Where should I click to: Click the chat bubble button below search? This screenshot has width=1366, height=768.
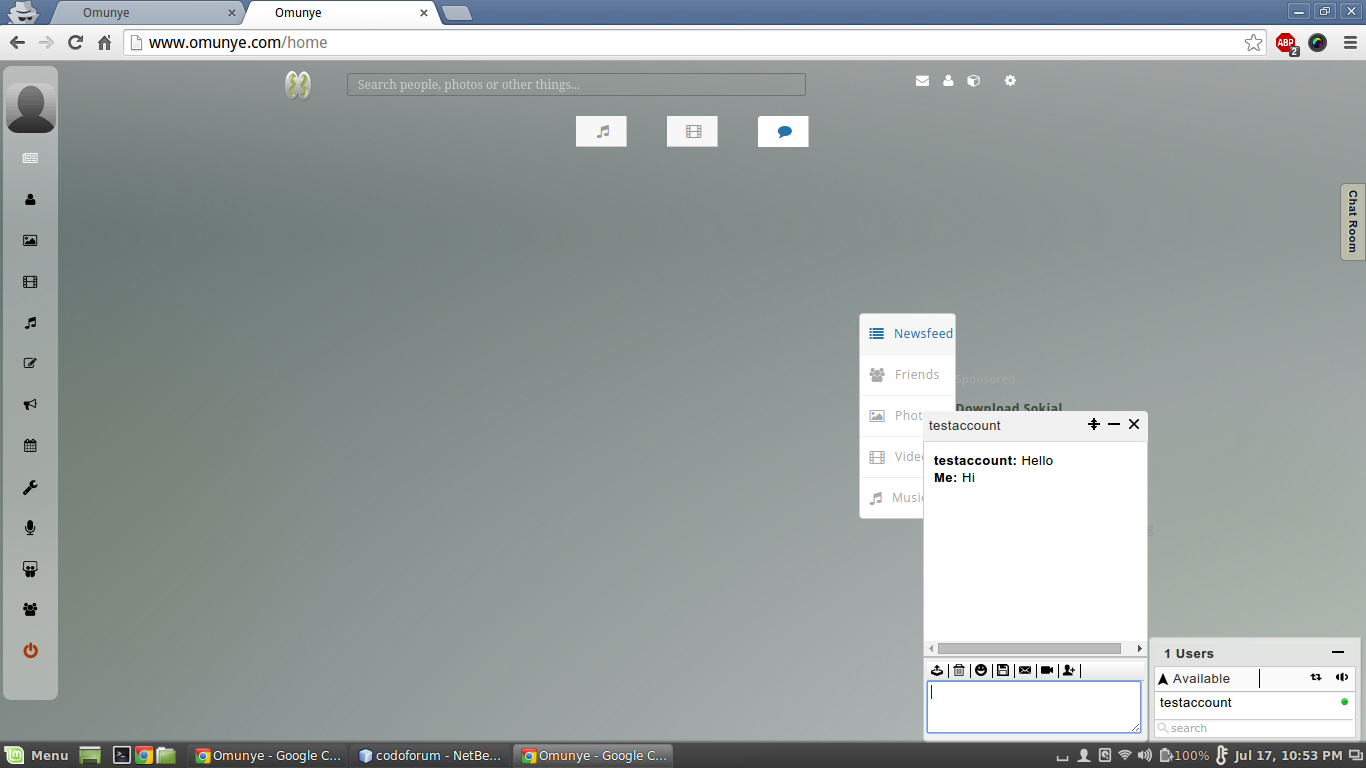pyautogui.click(x=783, y=131)
